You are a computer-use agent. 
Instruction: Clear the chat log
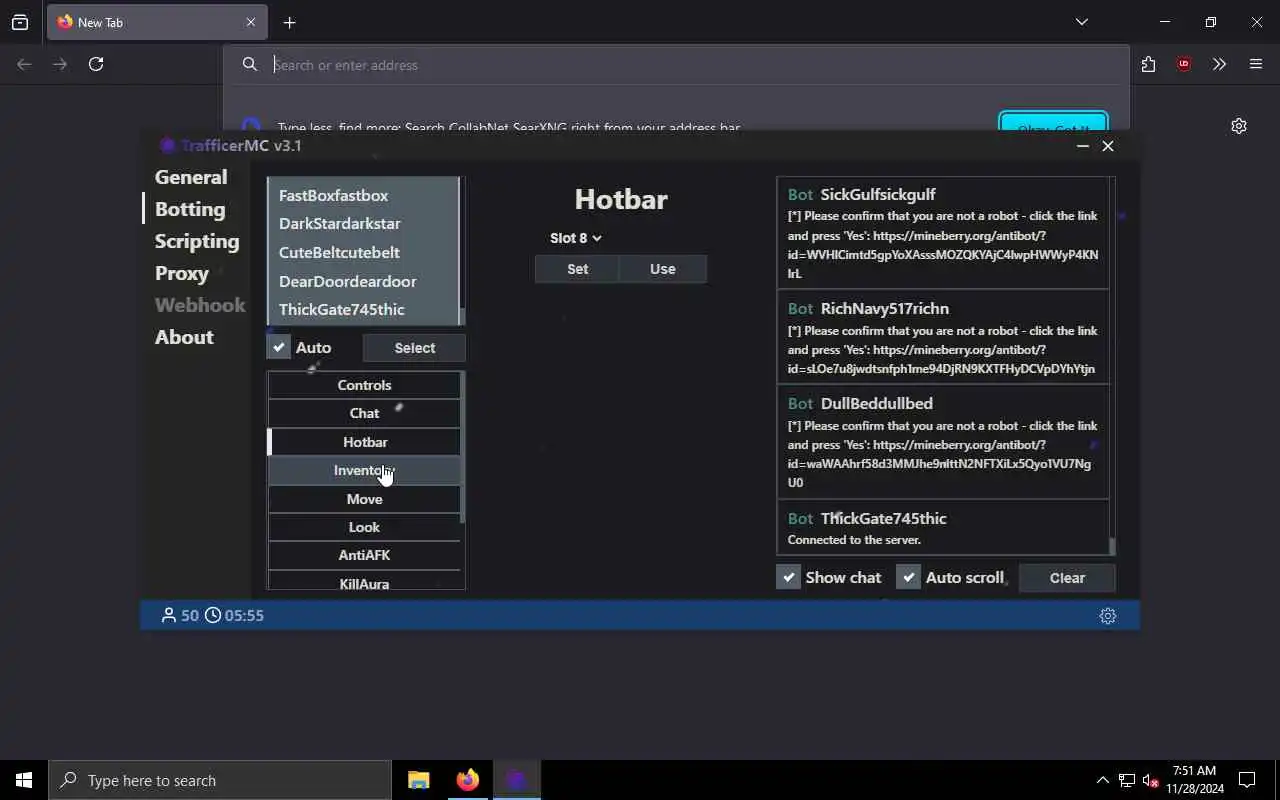(1067, 577)
